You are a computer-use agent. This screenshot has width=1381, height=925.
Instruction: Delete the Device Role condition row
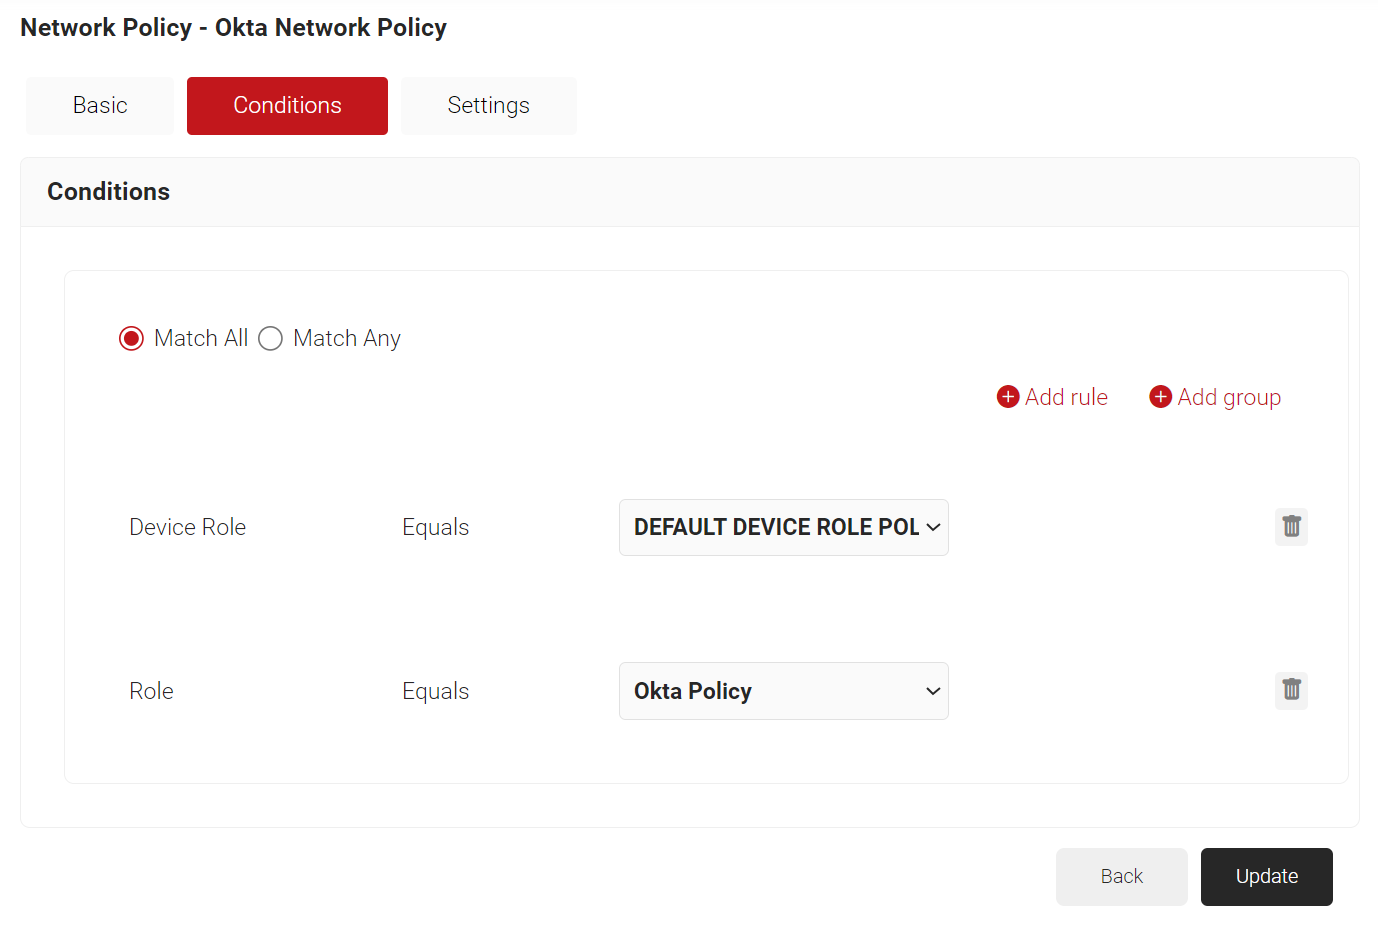[1291, 527]
